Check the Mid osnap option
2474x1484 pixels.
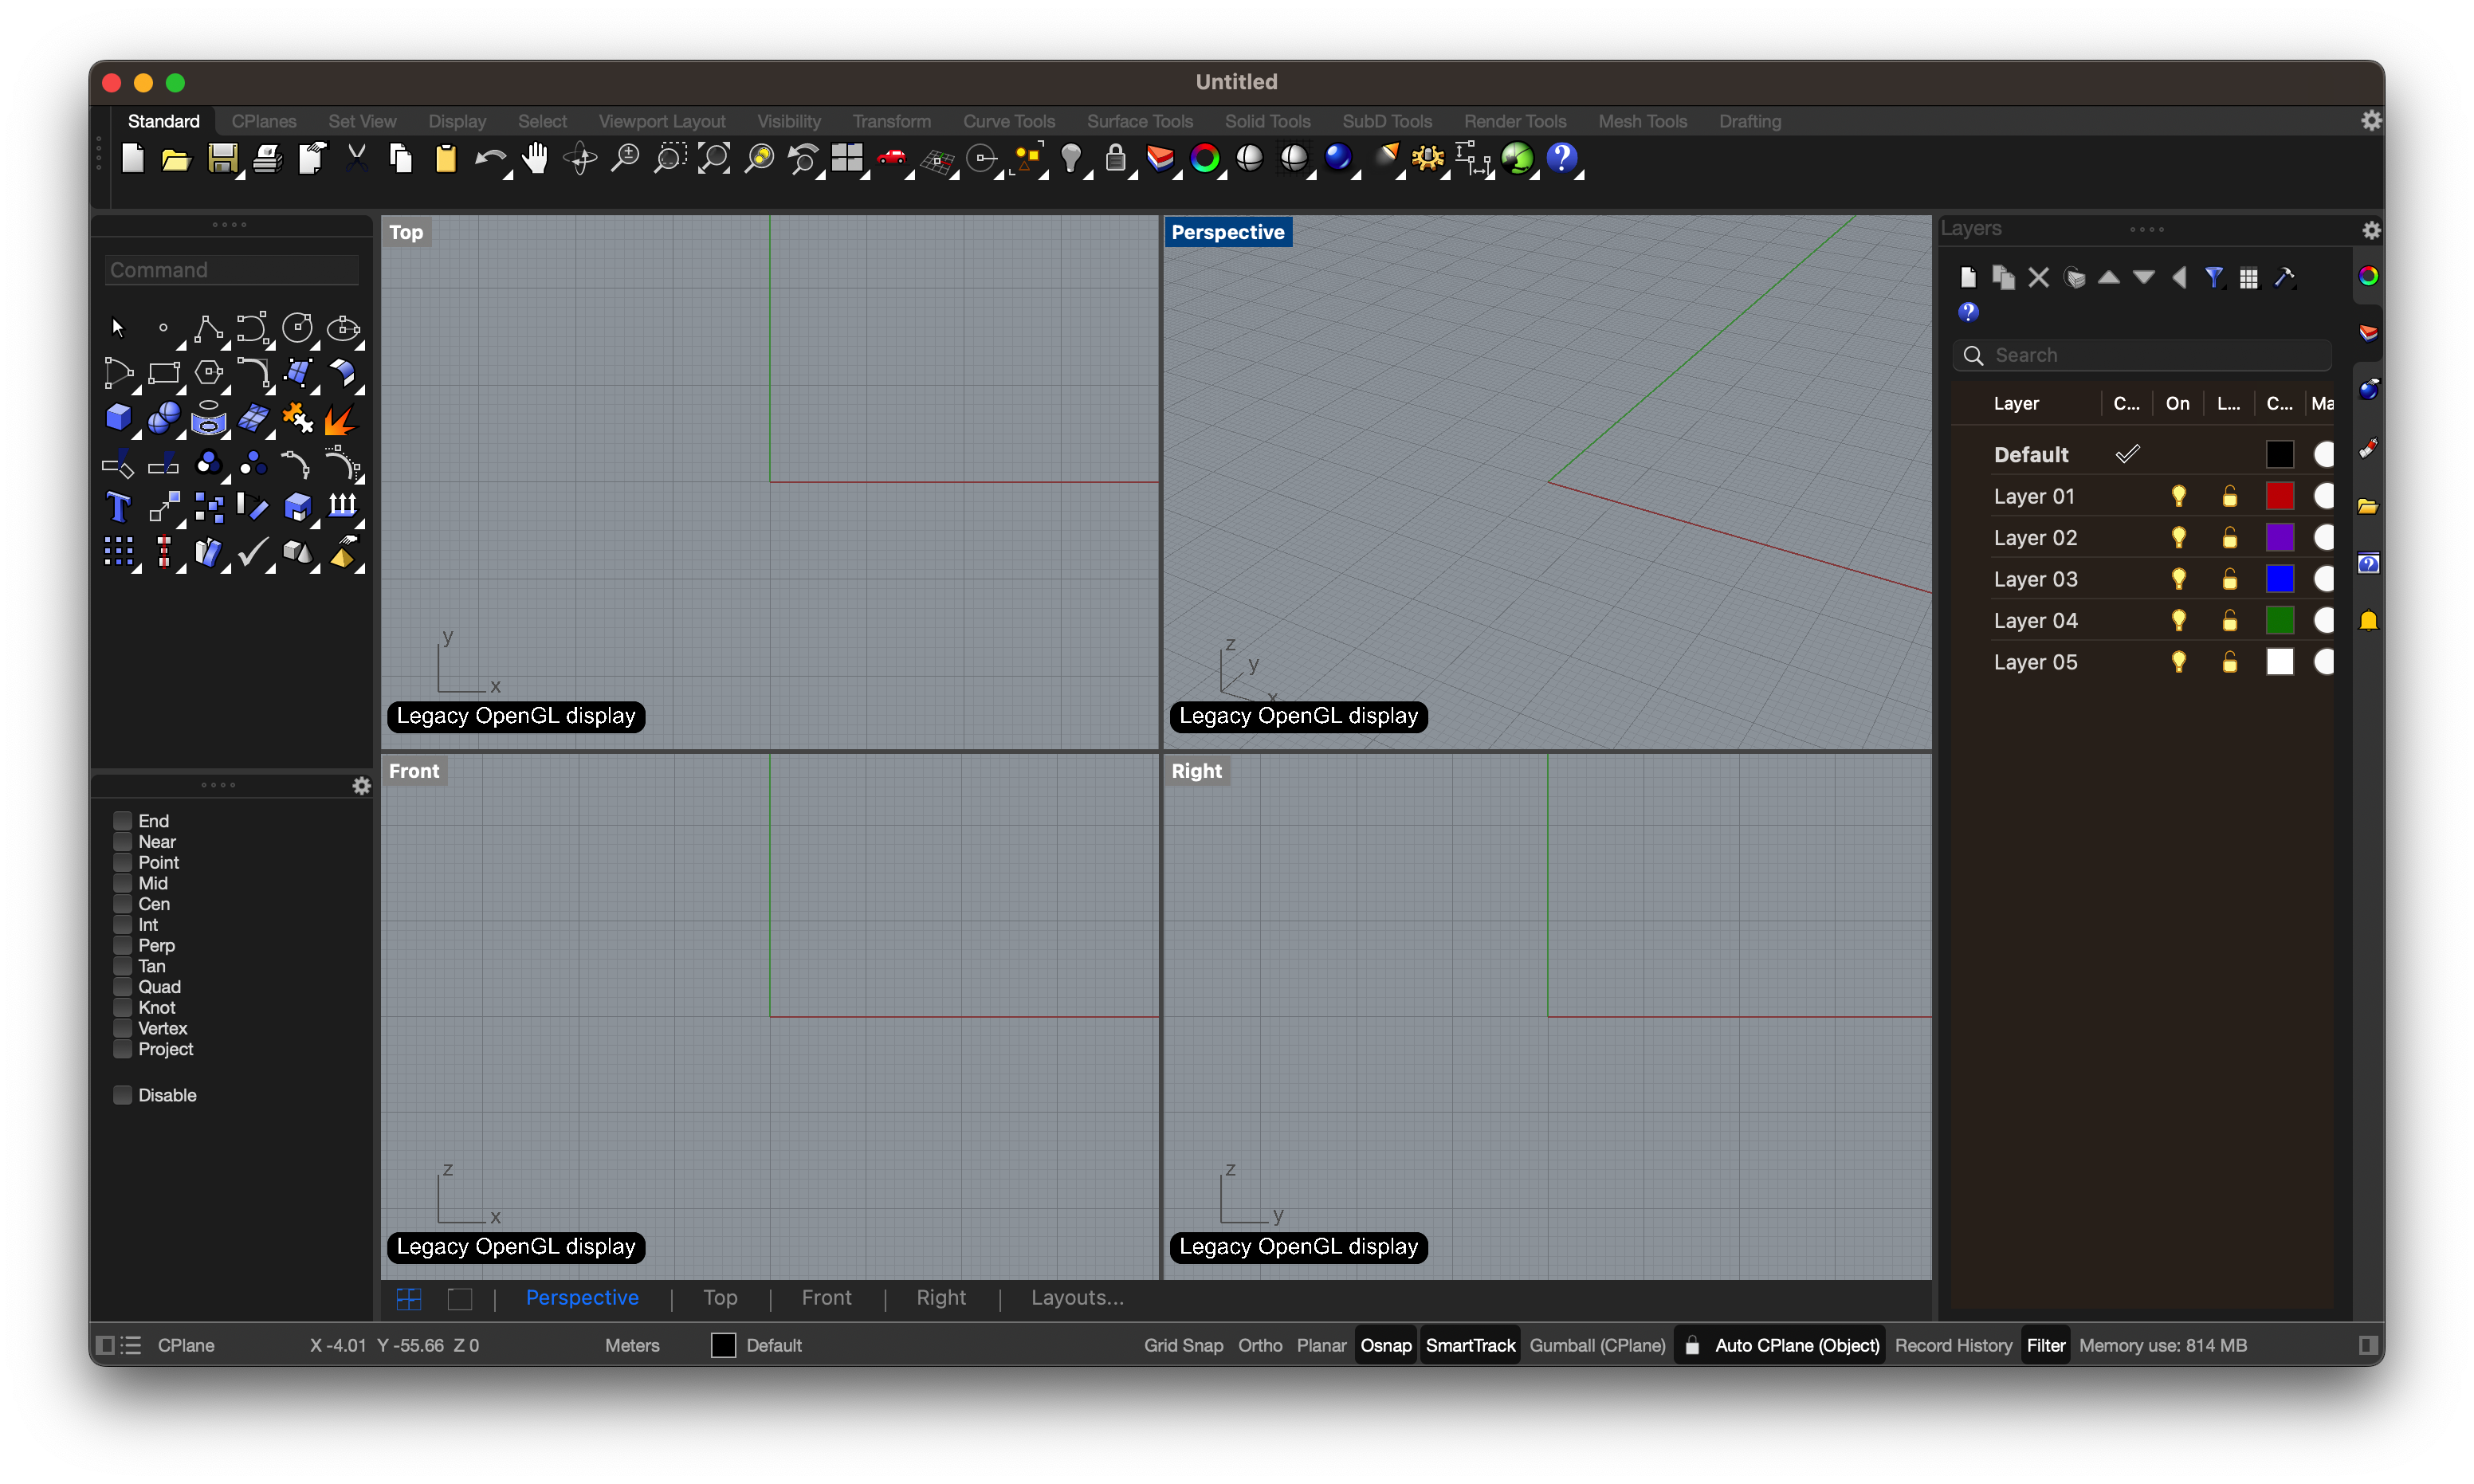click(x=123, y=883)
